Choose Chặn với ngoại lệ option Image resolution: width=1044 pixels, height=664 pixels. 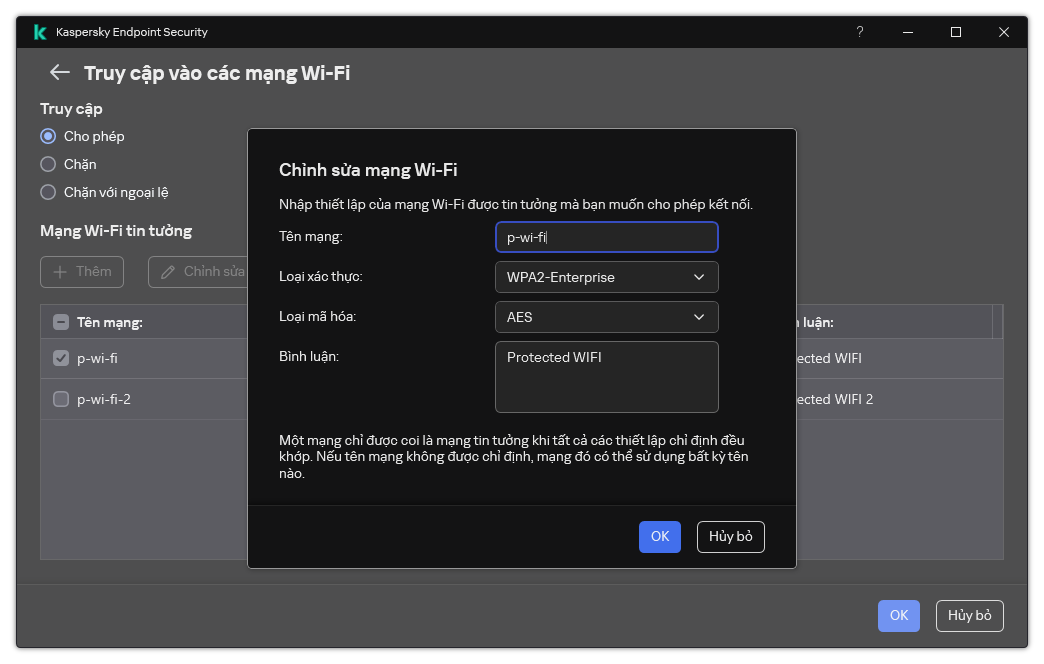48,192
